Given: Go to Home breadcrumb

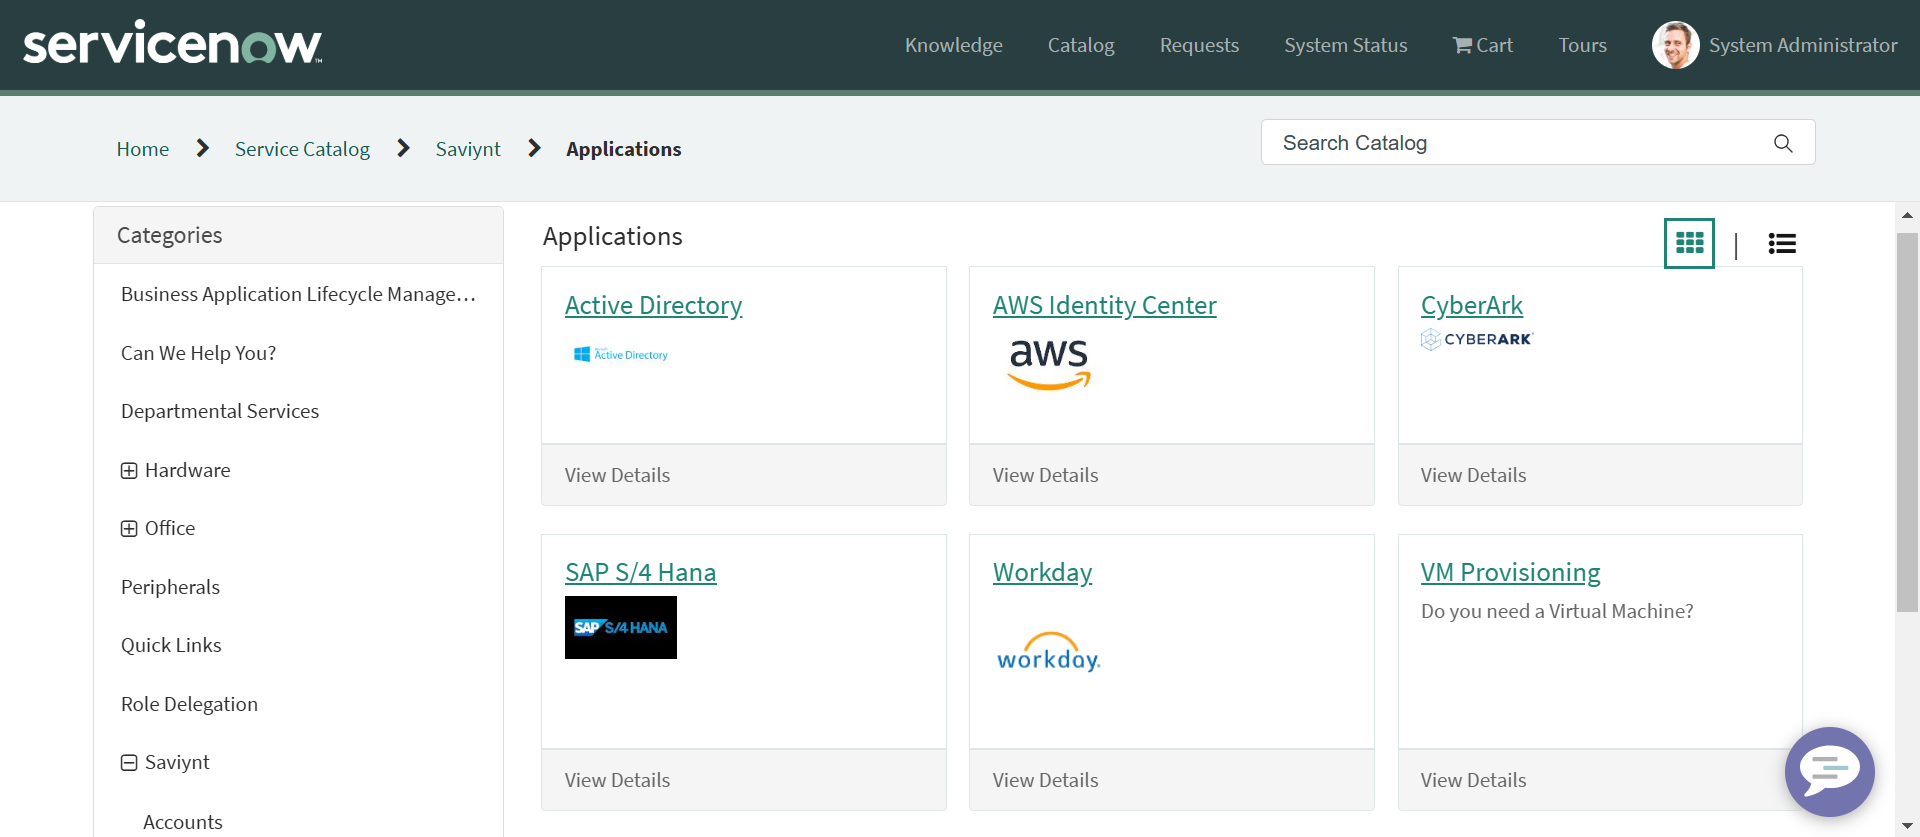Looking at the screenshot, I should (143, 149).
